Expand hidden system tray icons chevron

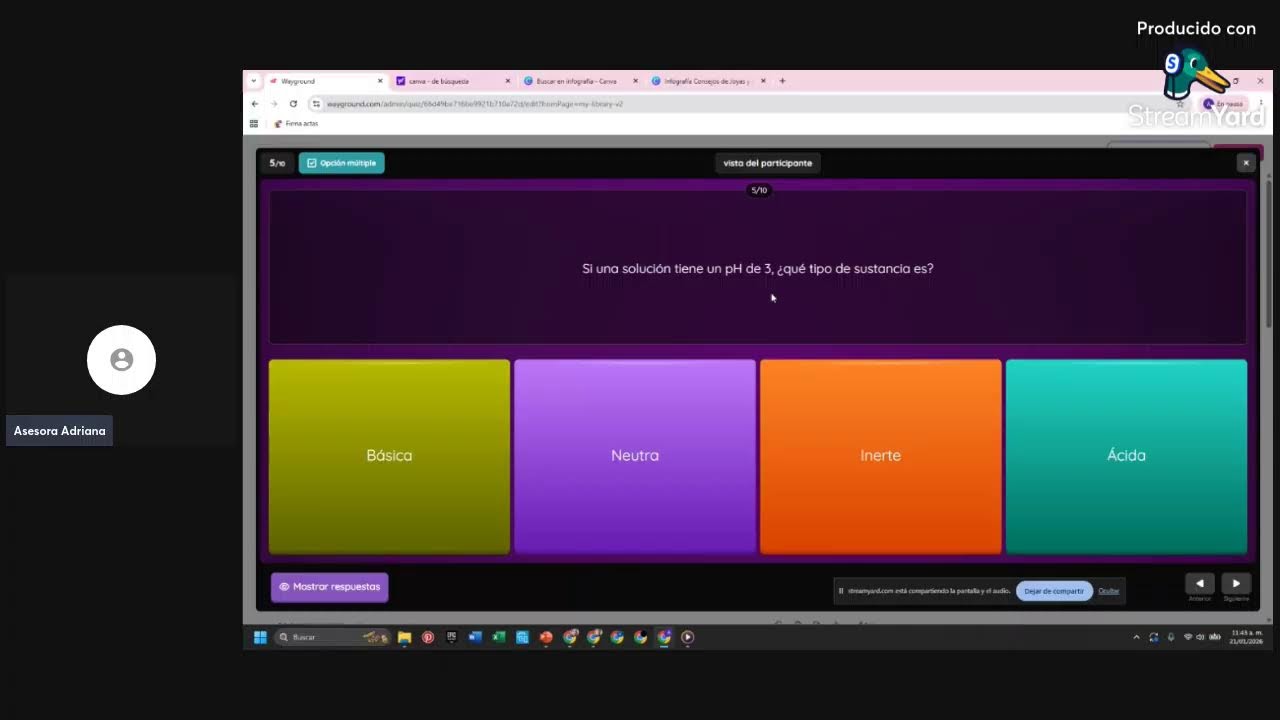pos(1136,637)
